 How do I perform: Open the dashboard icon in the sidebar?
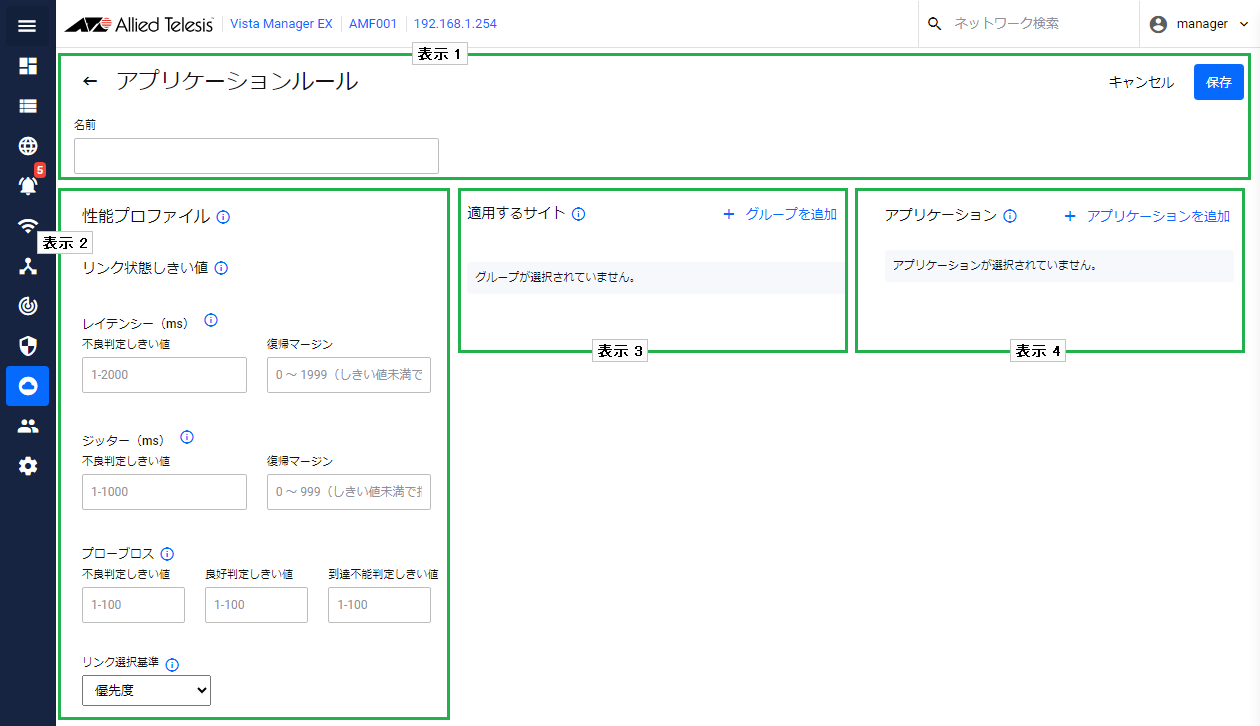27,66
